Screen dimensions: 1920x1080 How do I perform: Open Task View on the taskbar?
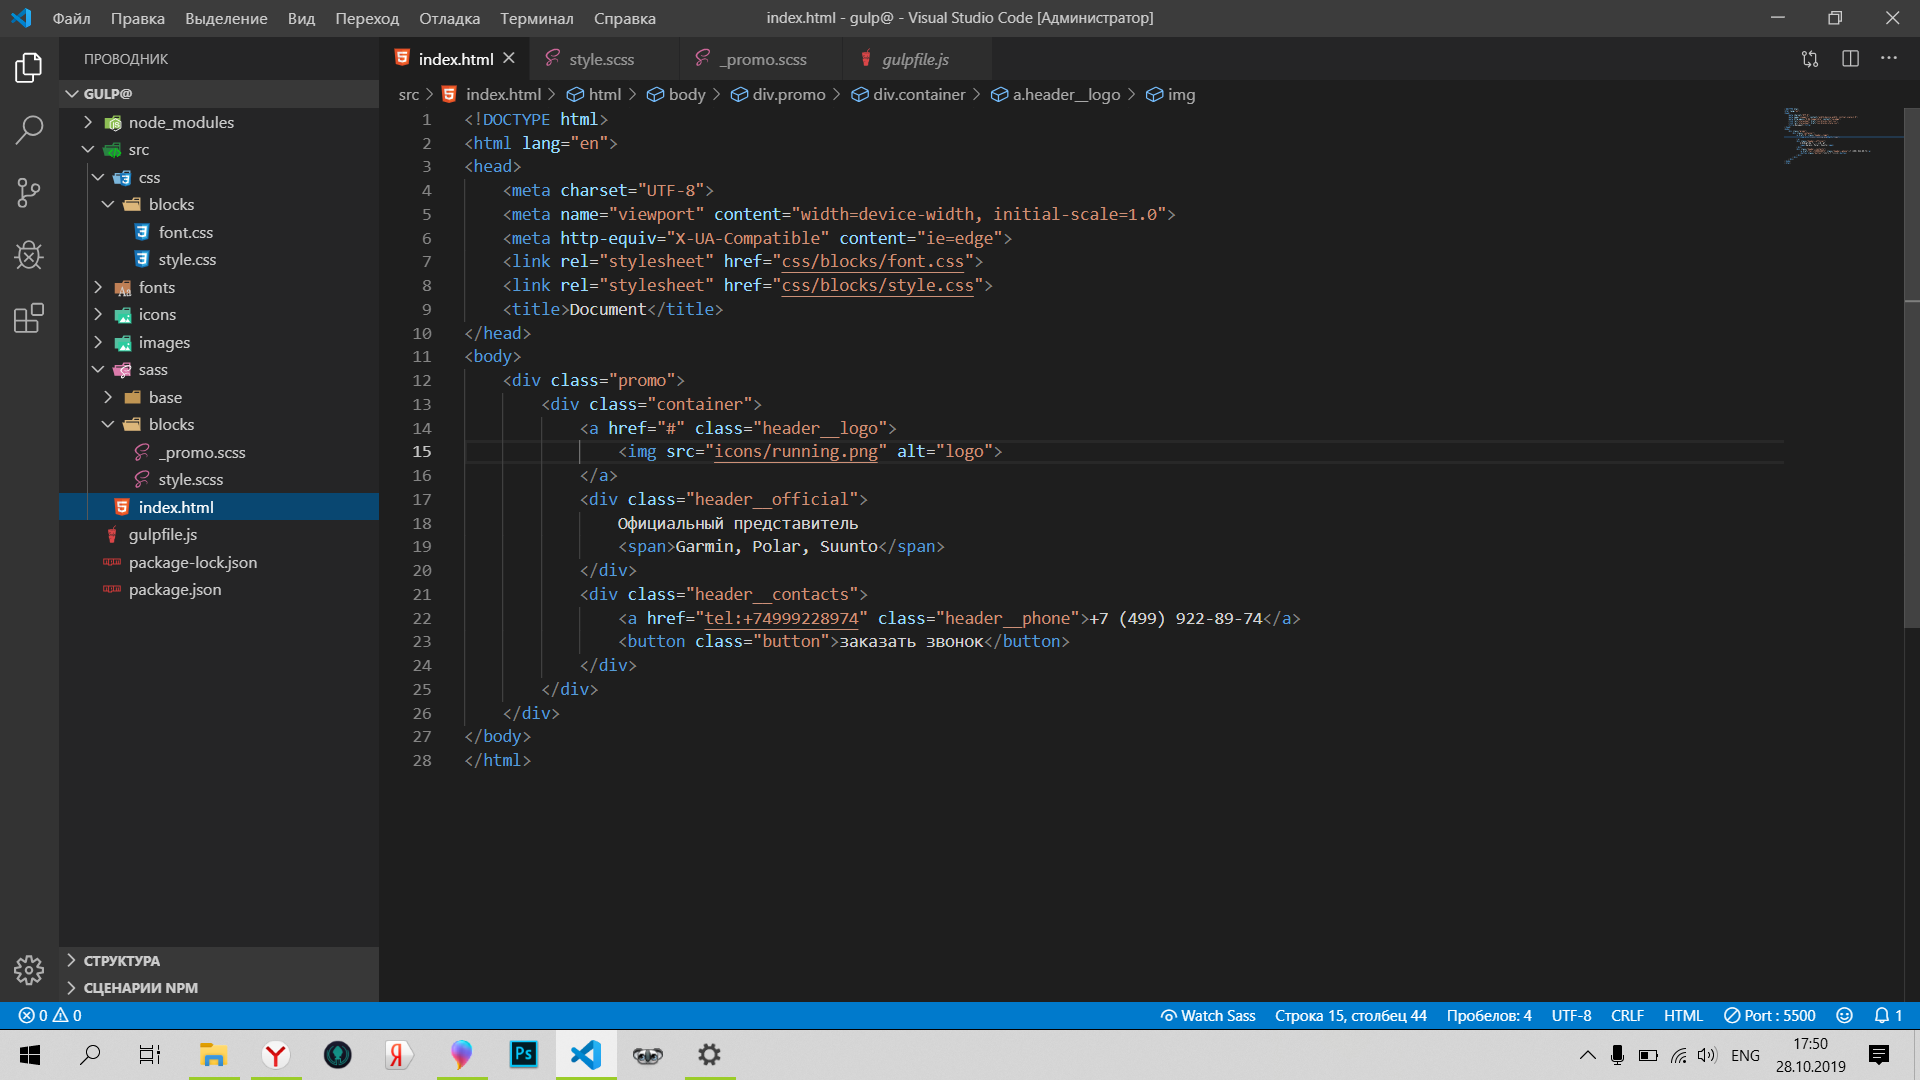(x=150, y=1055)
